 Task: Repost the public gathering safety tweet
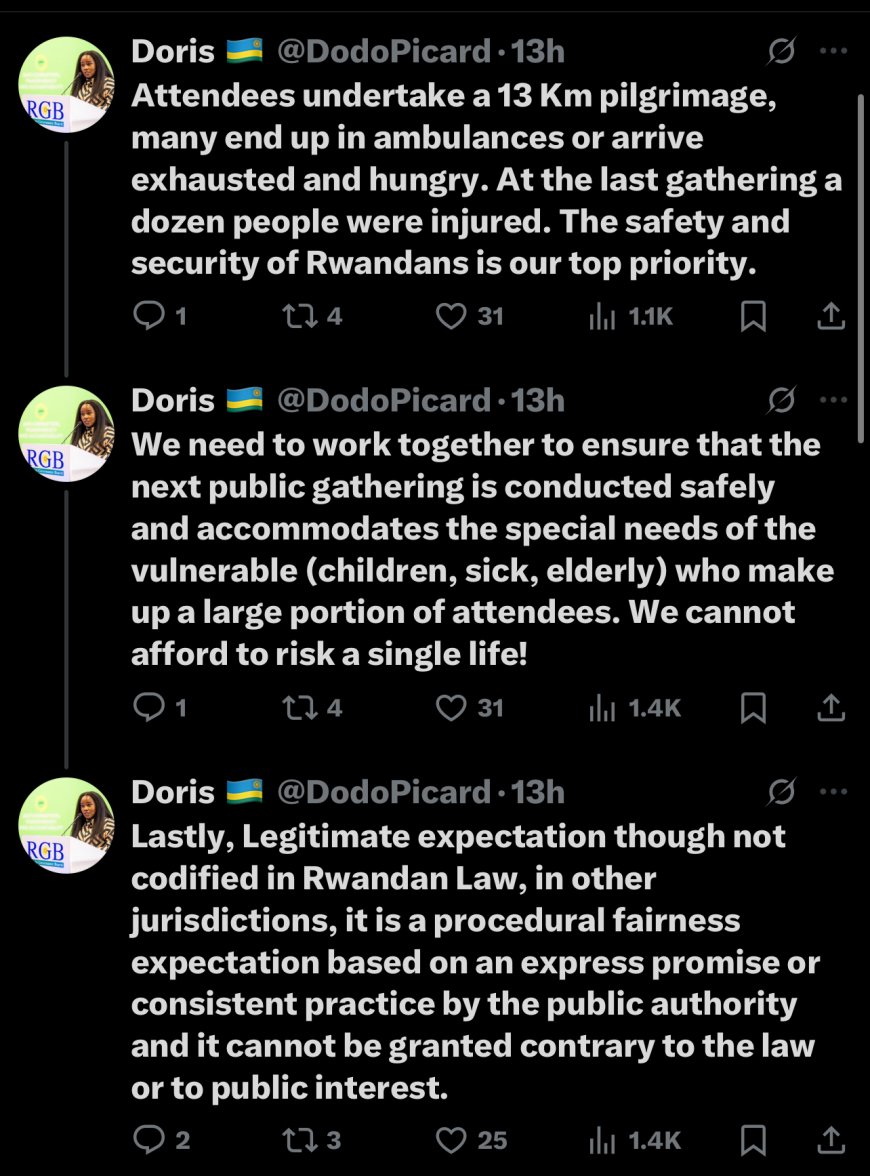click(297, 708)
